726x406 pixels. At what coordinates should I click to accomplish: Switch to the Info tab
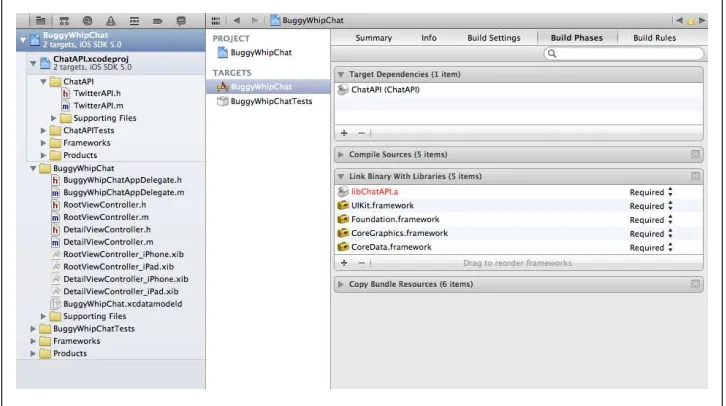(x=429, y=38)
